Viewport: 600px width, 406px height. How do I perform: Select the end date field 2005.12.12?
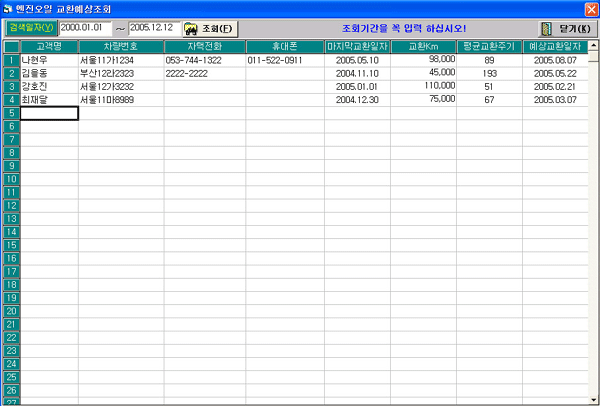[x=155, y=28]
